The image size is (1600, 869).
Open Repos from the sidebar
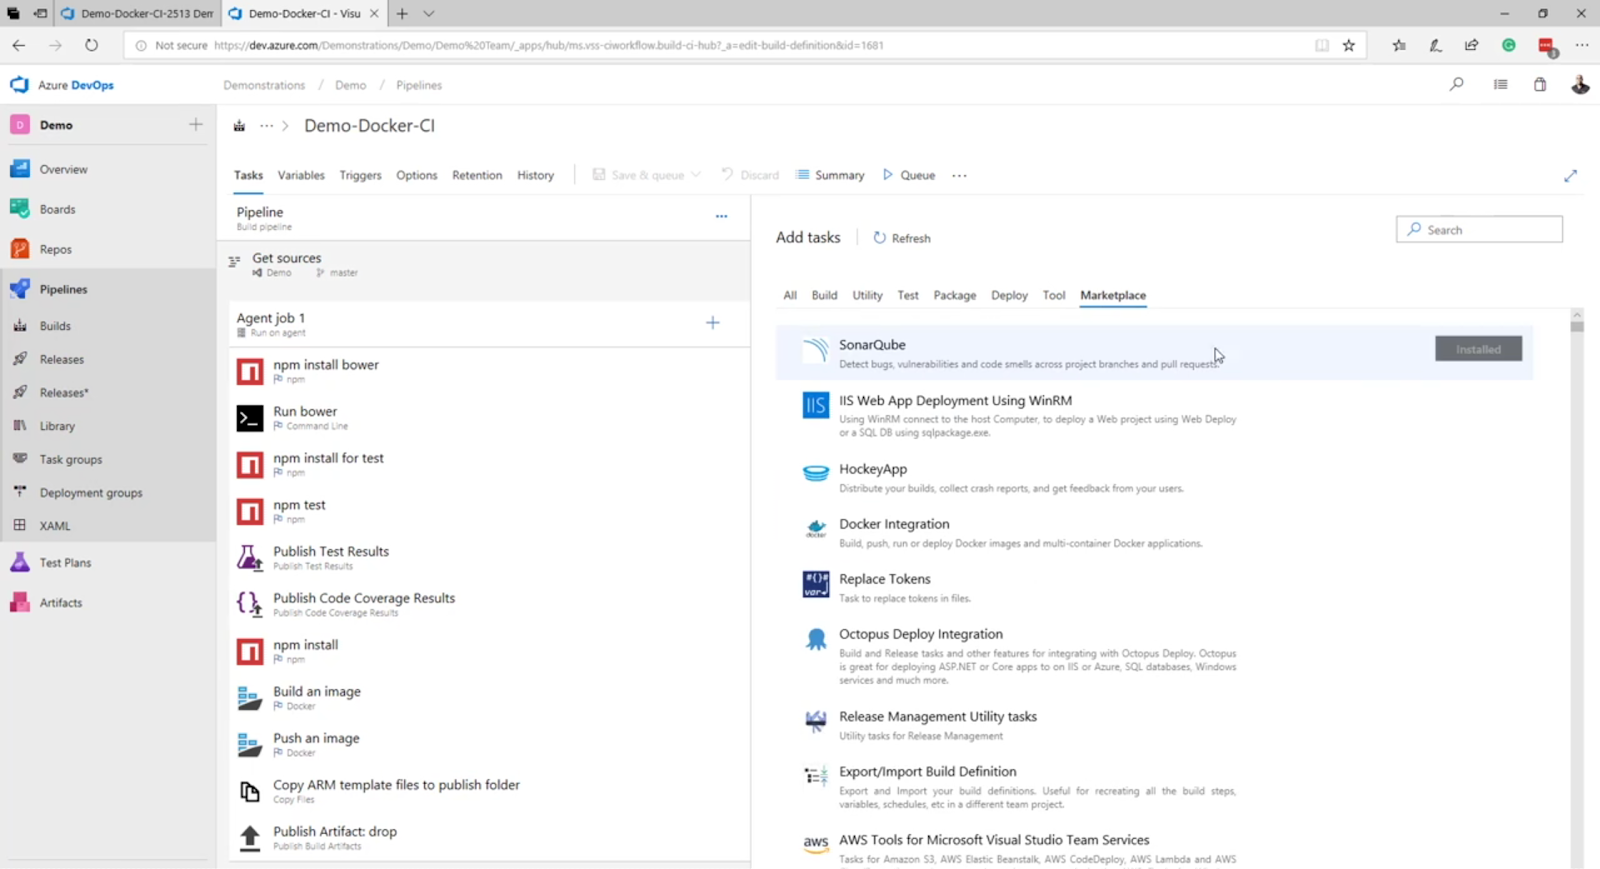click(55, 249)
